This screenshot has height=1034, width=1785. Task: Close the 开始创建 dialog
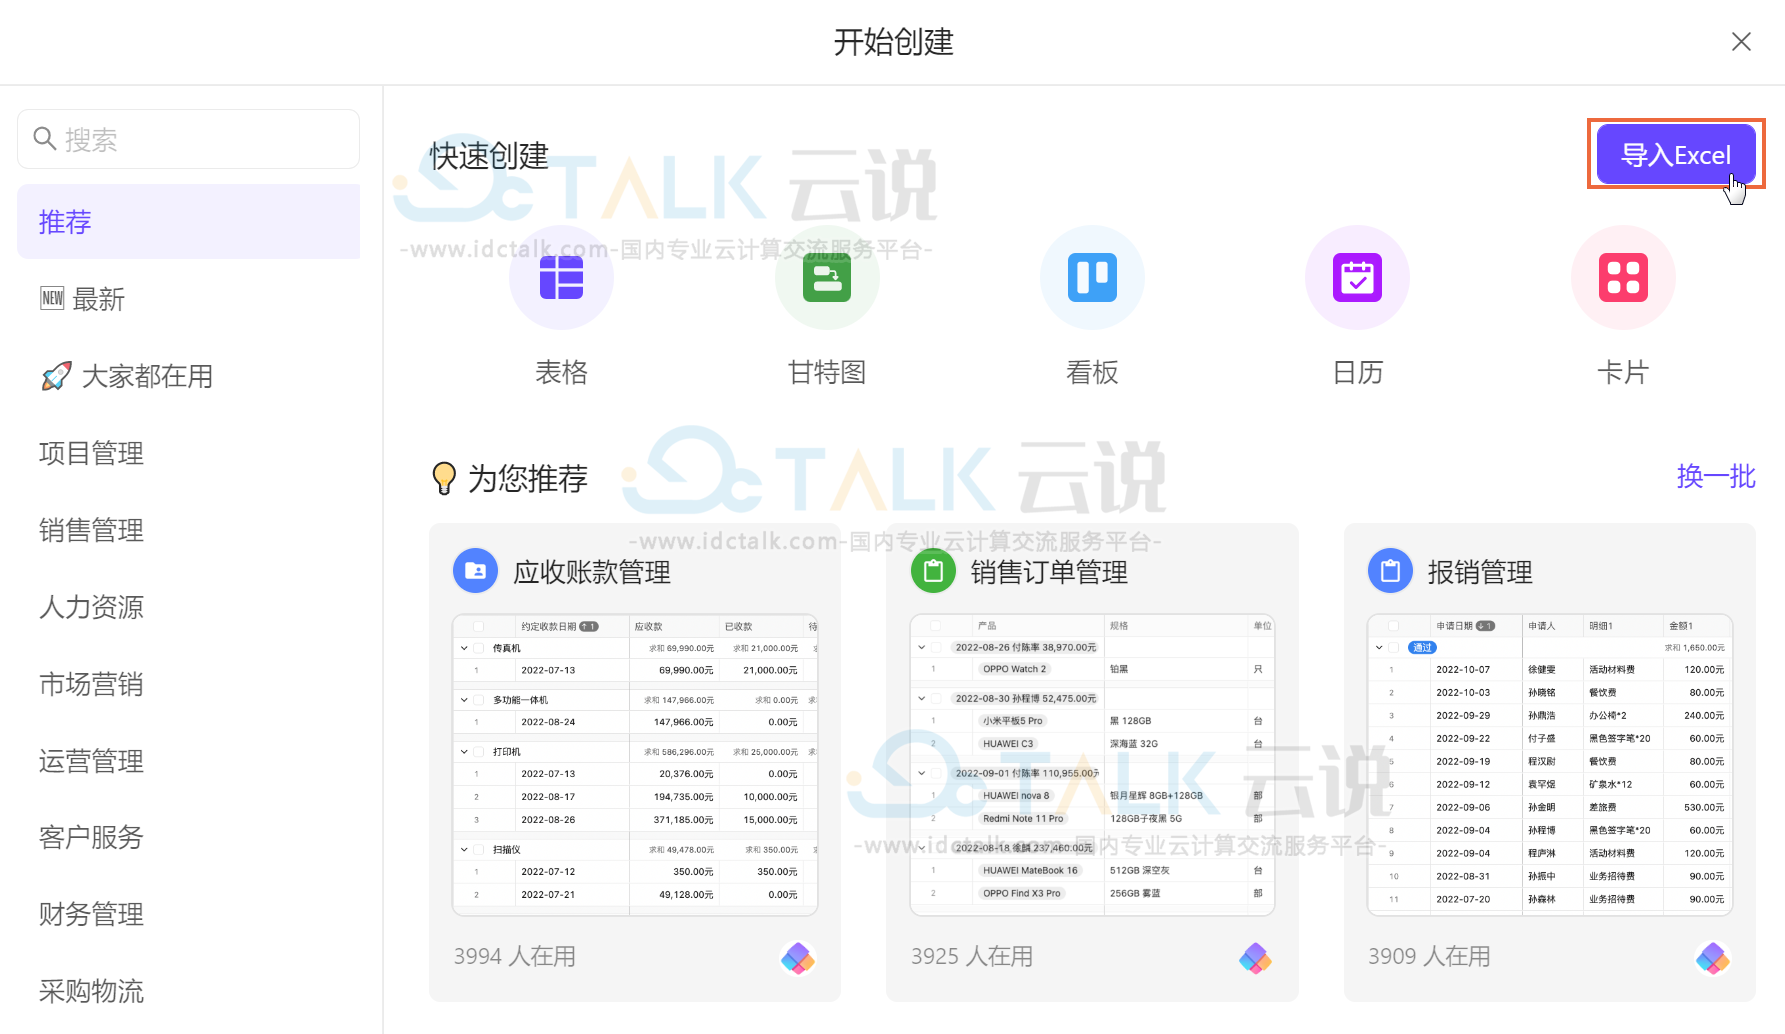tap(1741, 41)
